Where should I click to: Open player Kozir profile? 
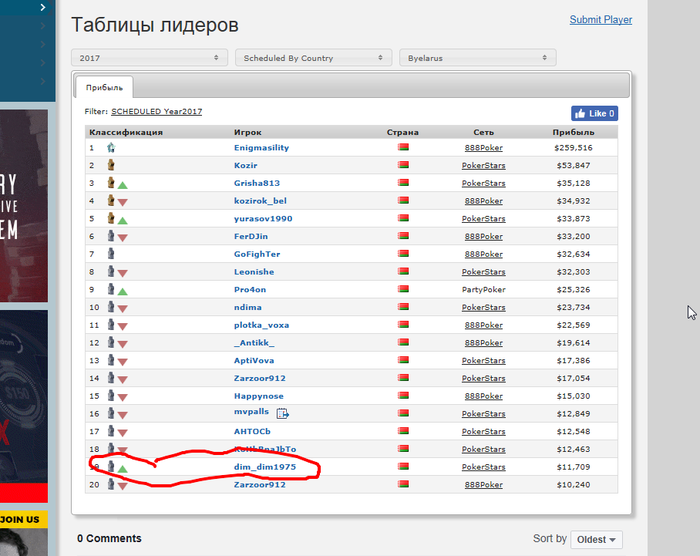pyautogui.click(x=246, y=165)
